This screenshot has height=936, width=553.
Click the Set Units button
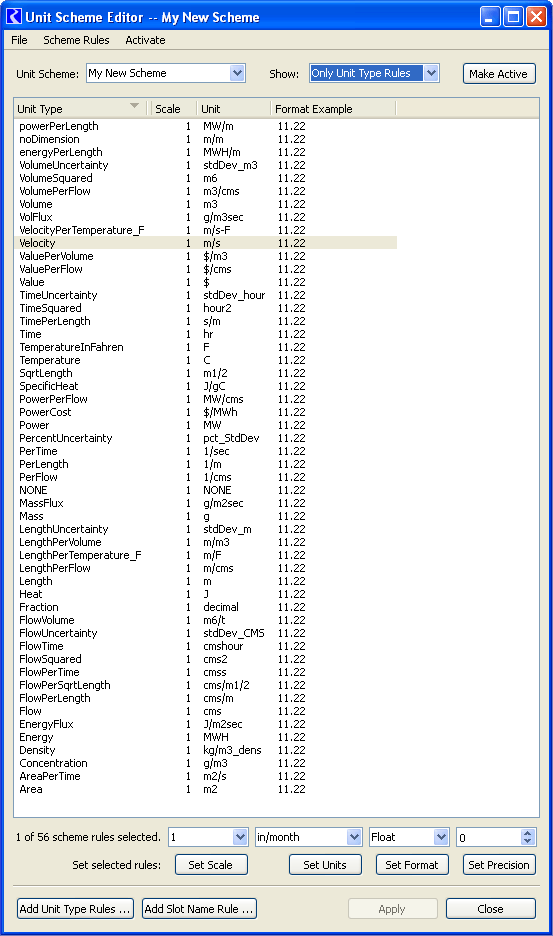[x=325, y=865]
